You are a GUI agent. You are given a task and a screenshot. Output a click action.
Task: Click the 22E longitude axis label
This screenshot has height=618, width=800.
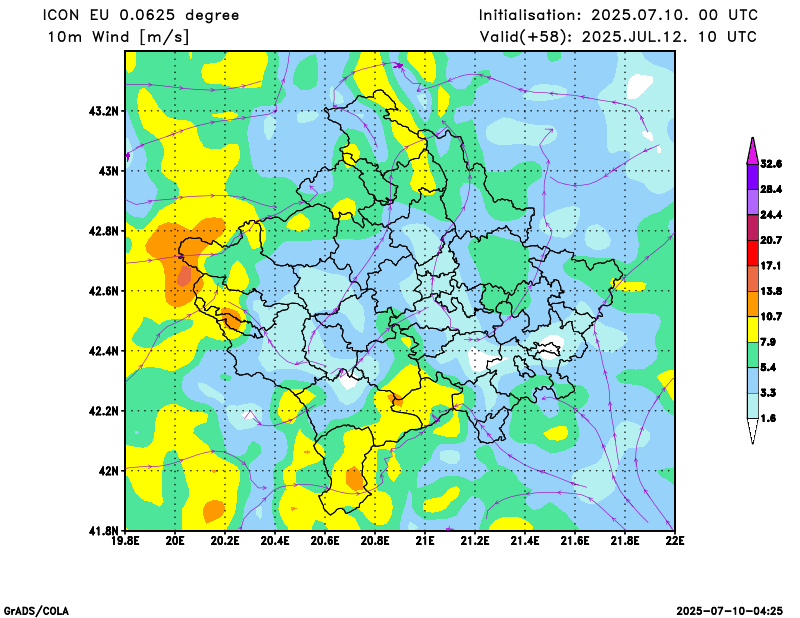click(x=675, y=540)
